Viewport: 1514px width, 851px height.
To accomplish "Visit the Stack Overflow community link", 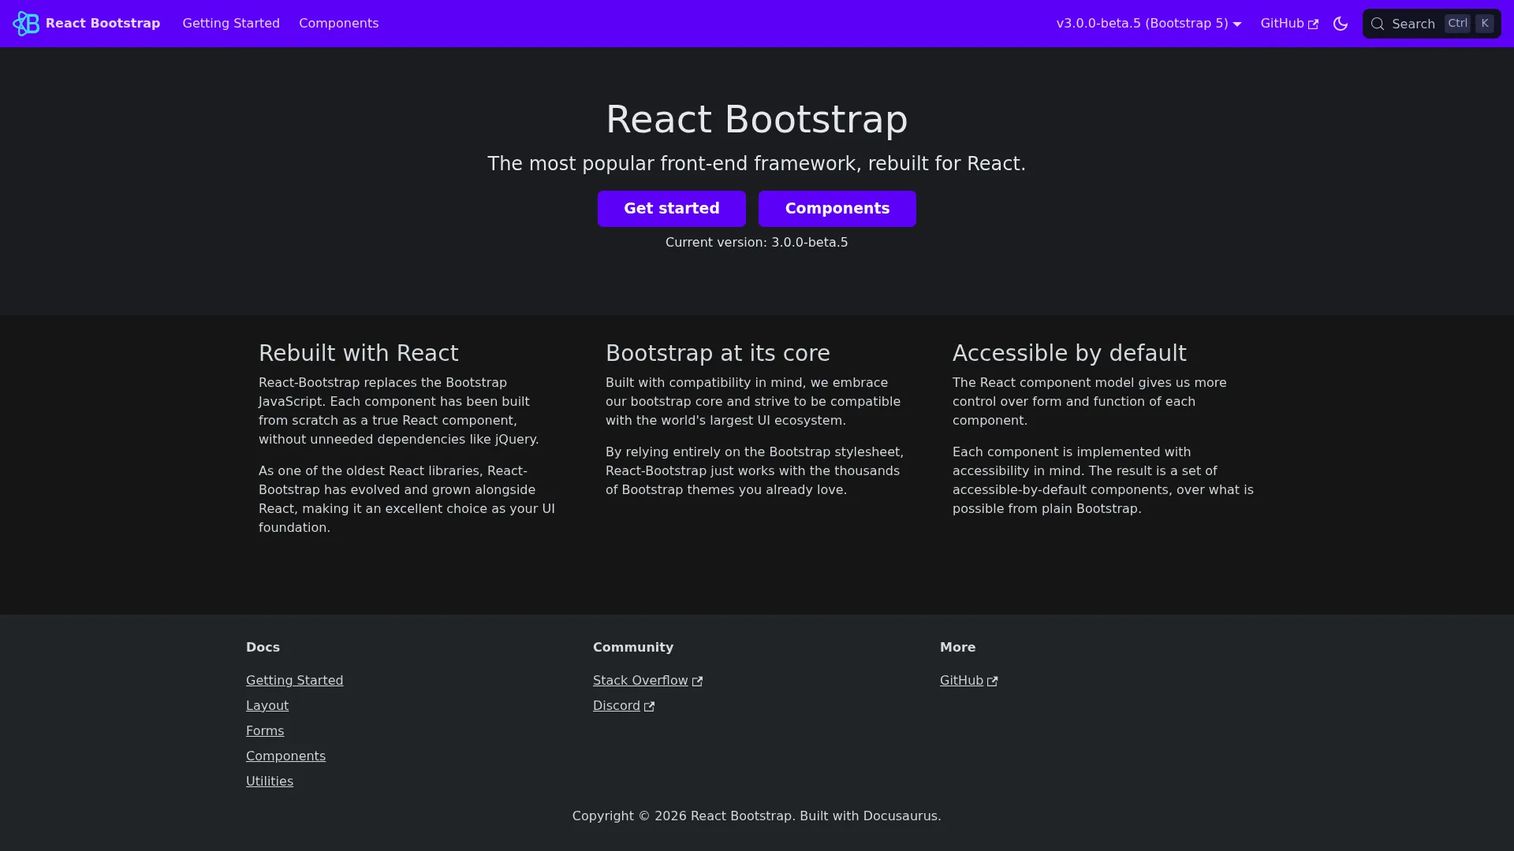I will tap(648, 681).
